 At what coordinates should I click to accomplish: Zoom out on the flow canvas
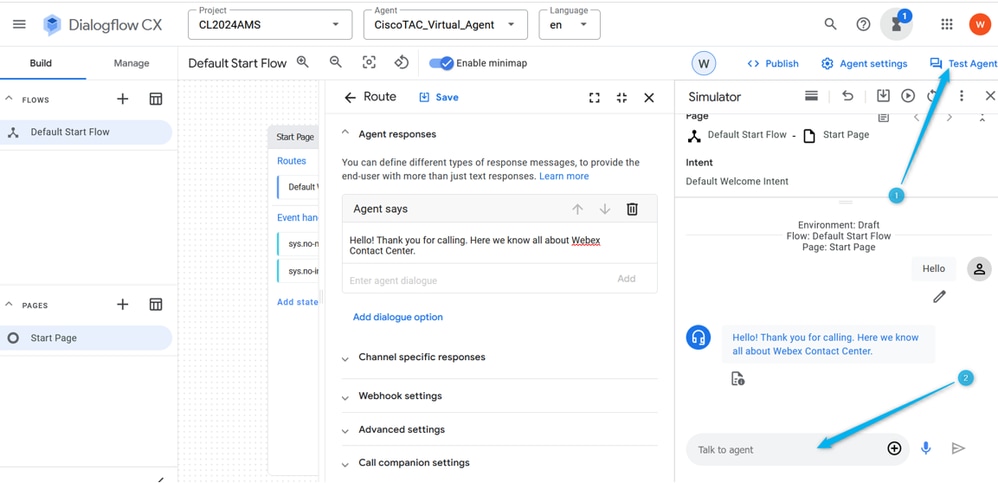click(335, 62)
